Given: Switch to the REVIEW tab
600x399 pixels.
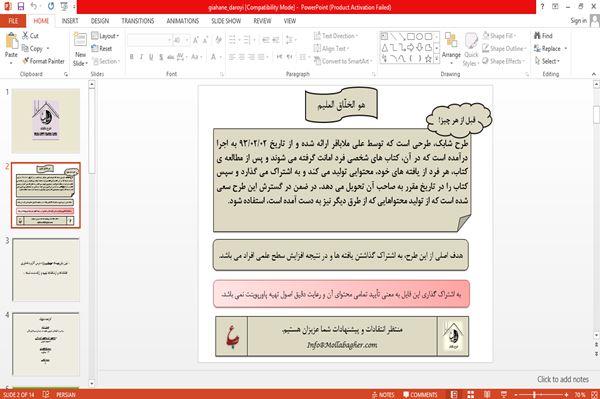Looking at the screenshot, I should [x=262, y=21].
